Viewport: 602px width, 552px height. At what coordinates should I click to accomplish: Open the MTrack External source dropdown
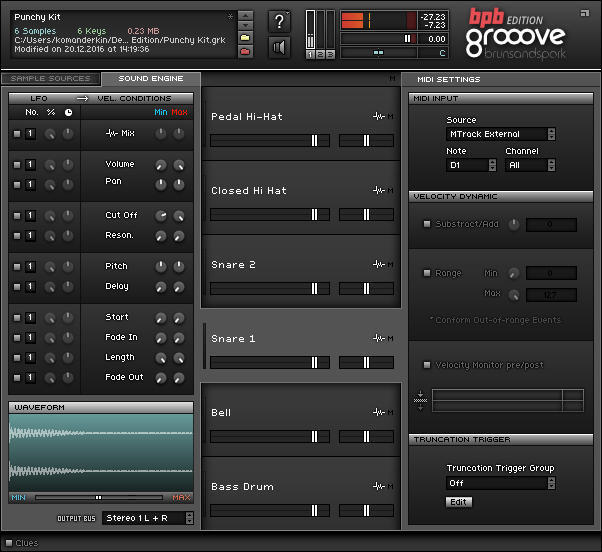tap(500, 134)
